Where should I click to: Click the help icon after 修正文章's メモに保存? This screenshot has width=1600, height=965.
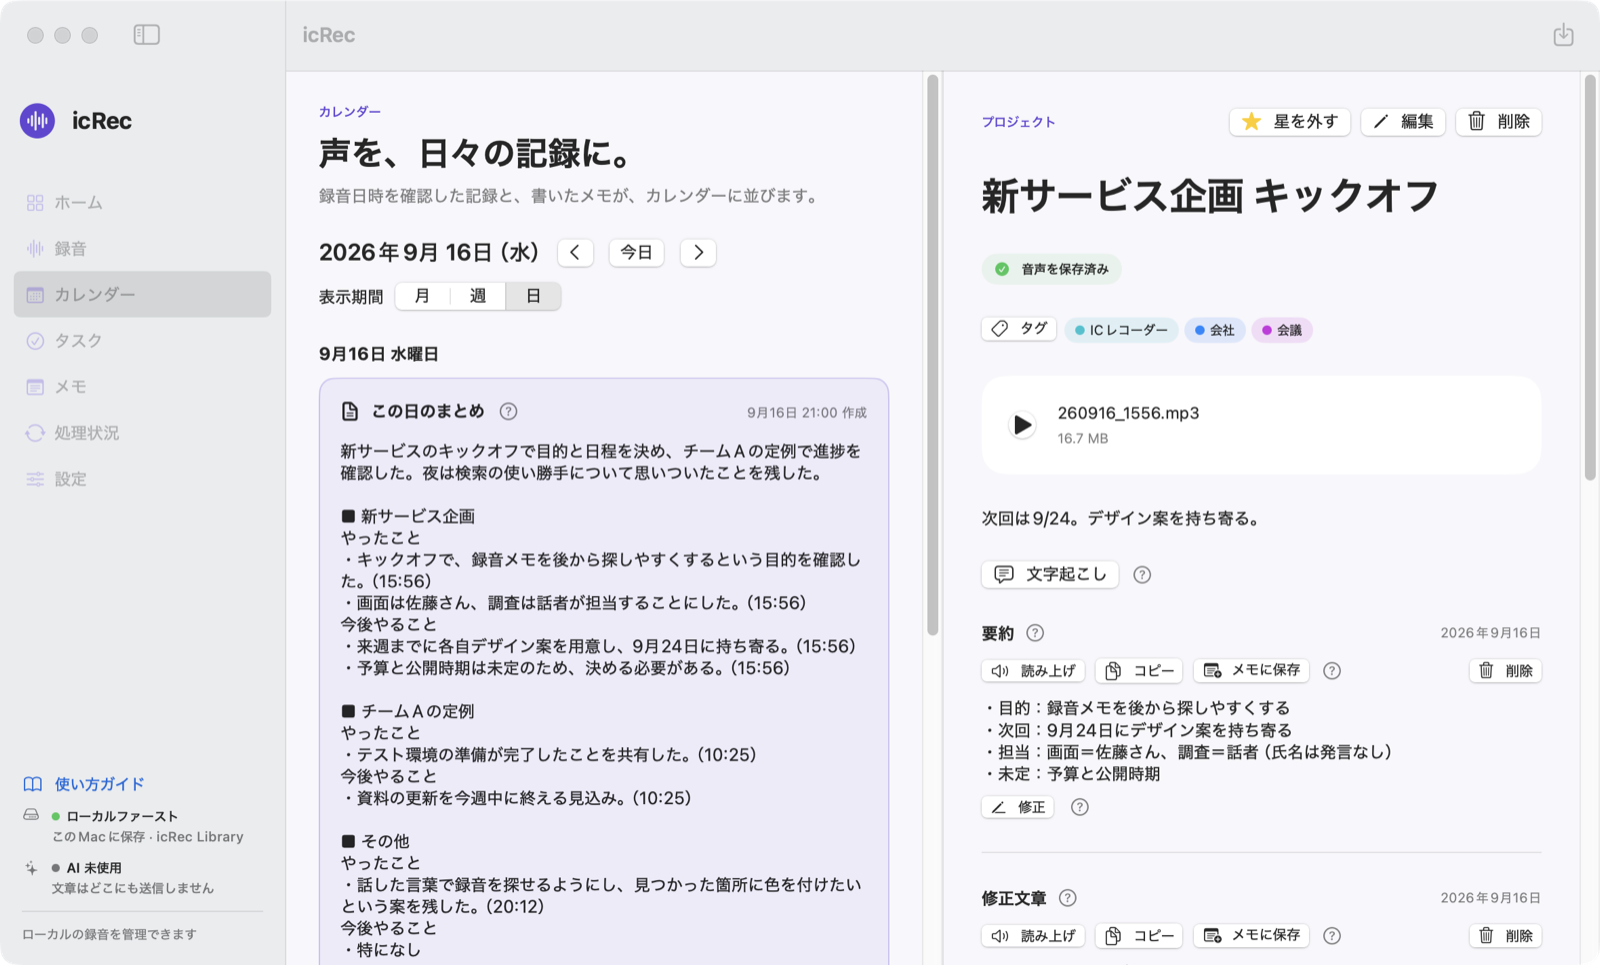point(1332,936)
